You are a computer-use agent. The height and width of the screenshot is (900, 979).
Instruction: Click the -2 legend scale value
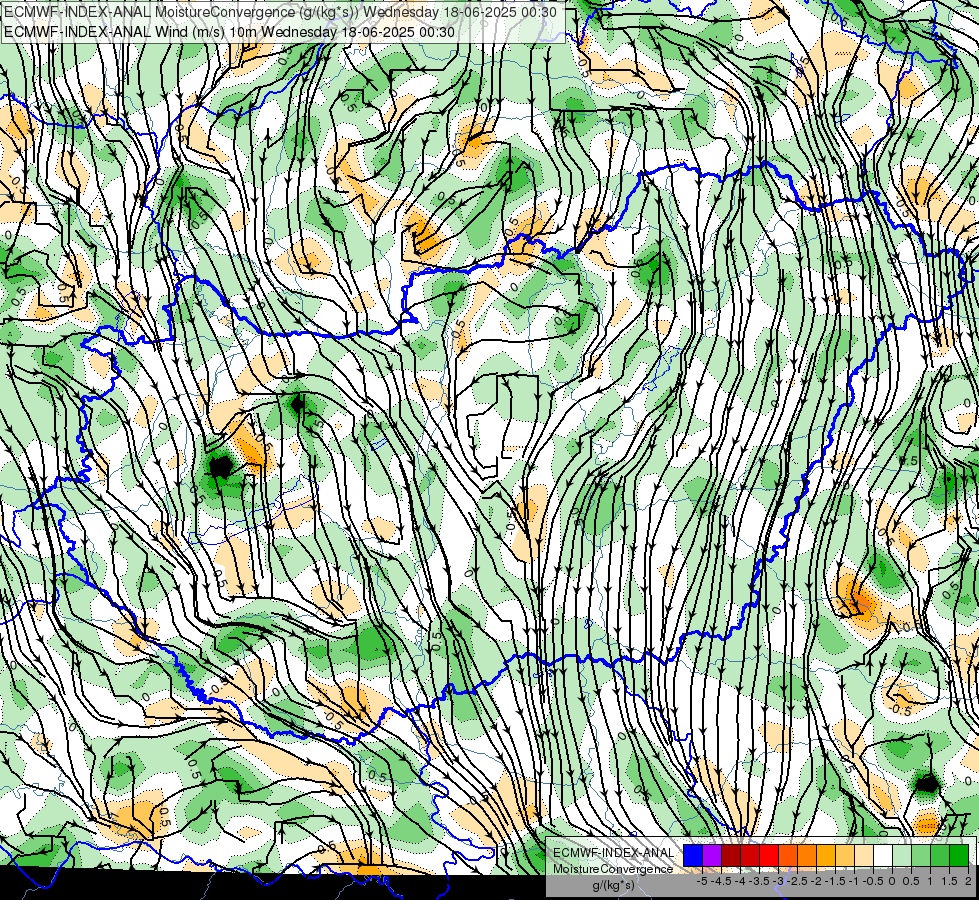pyautogui.click(x=817, y=881)
